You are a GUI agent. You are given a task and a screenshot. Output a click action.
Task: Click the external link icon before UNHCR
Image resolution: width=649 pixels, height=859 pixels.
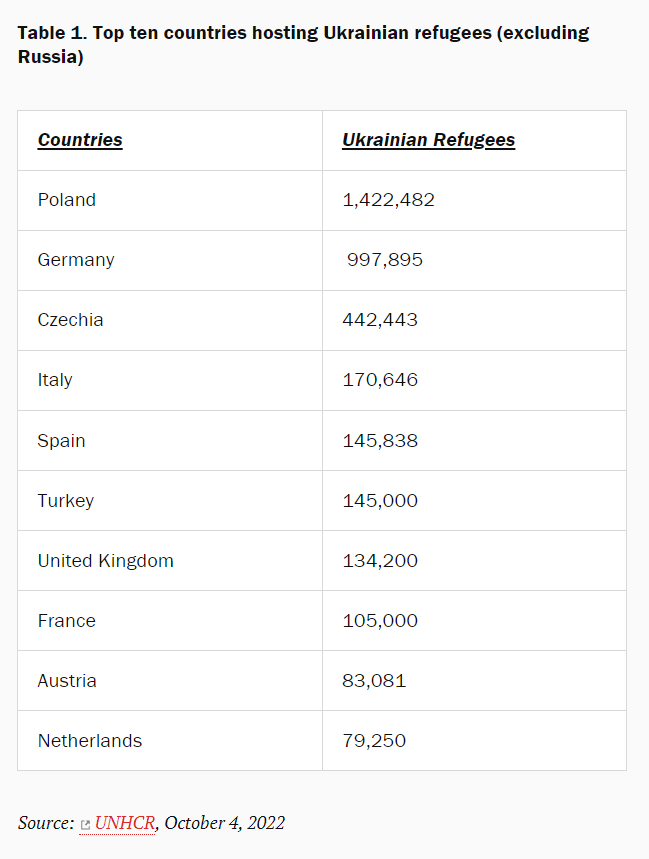click(x=86, y=825)
